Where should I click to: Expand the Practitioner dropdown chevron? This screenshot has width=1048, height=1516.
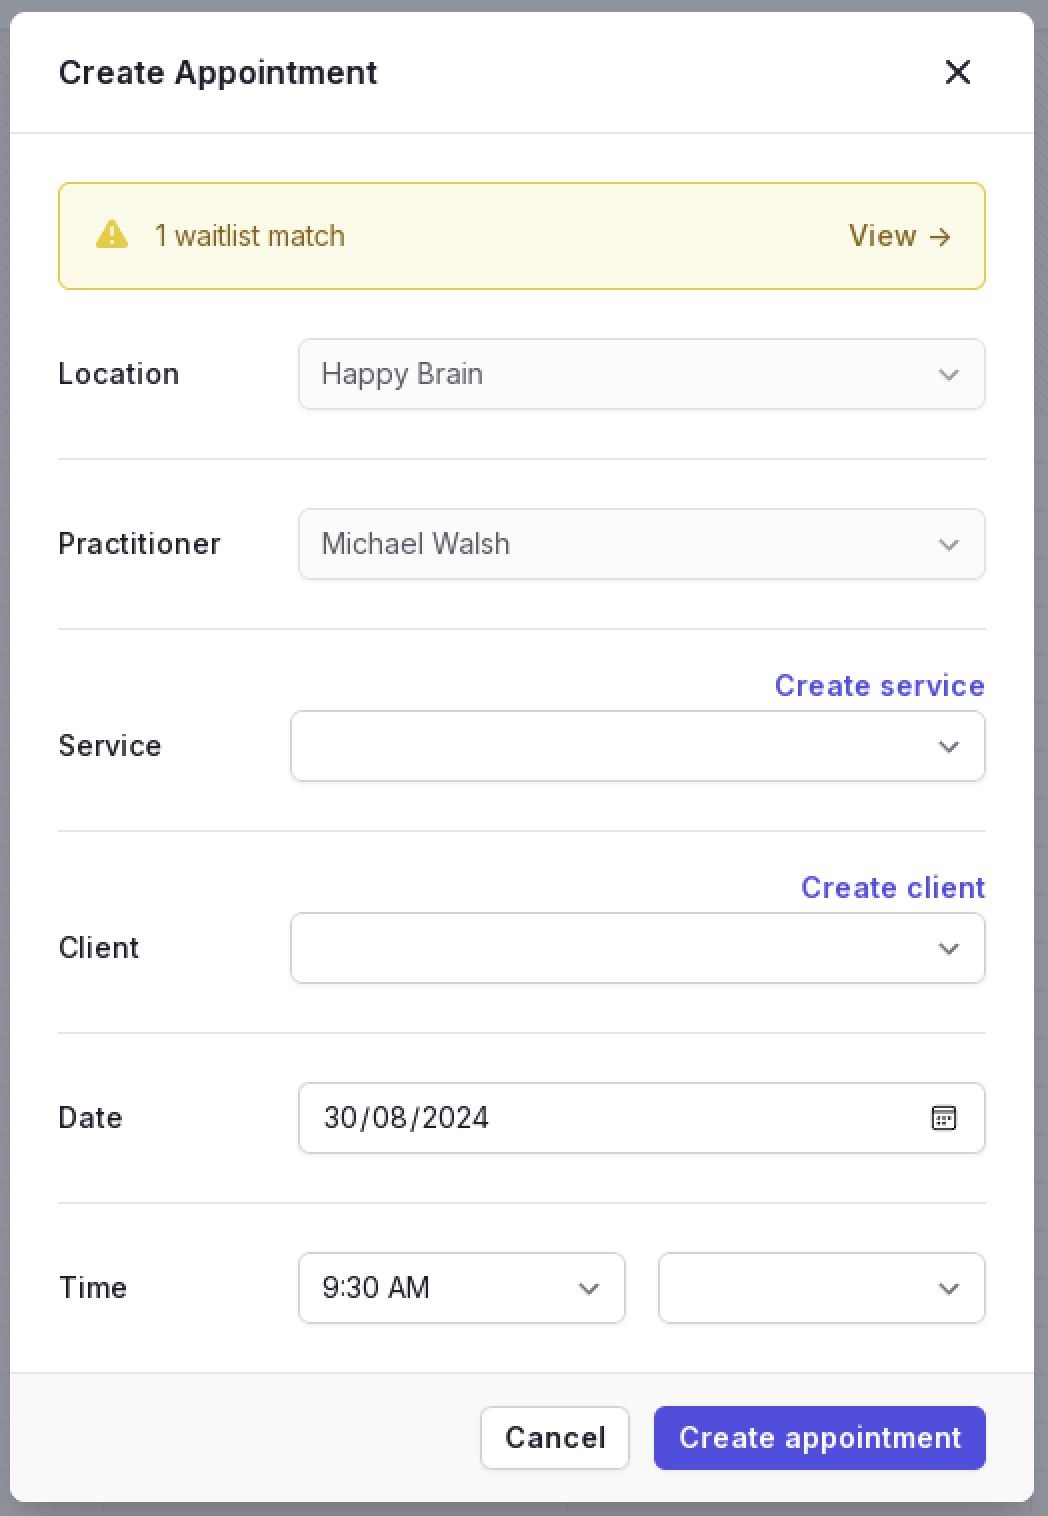tap(948, 545)
